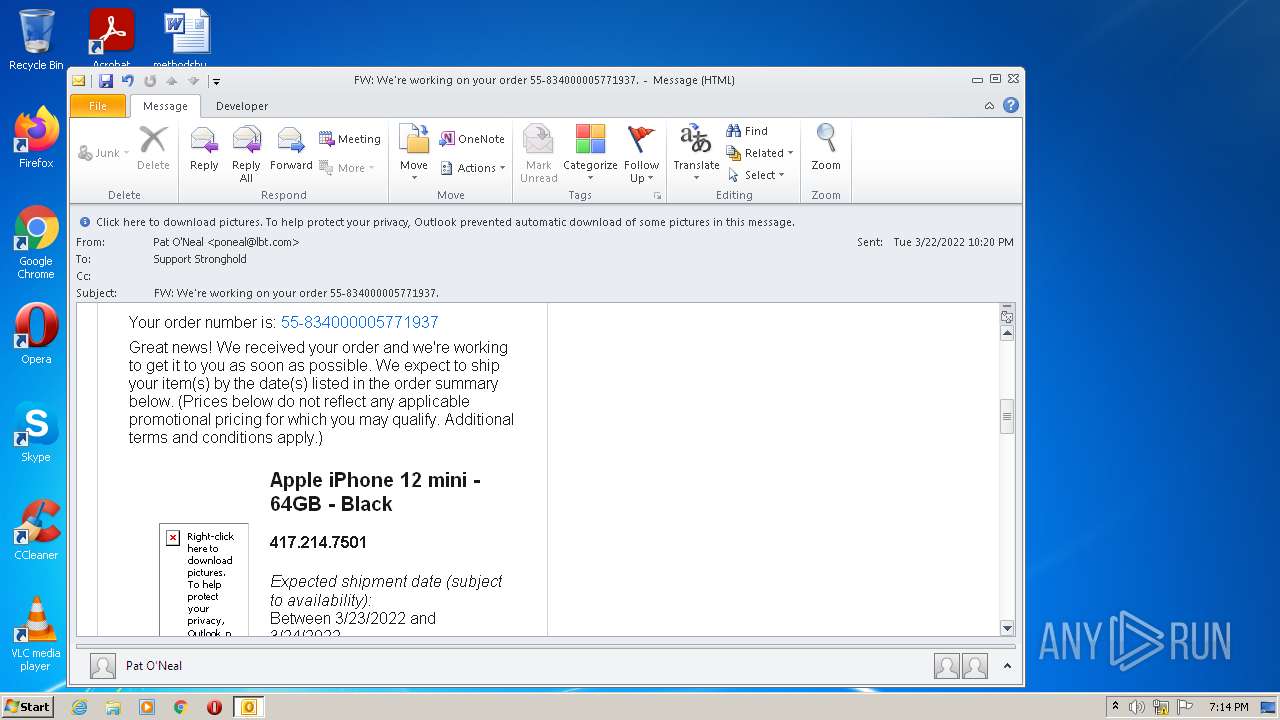Expand the People Pane caret
1280x720 pixels.
pos(1007,666)
